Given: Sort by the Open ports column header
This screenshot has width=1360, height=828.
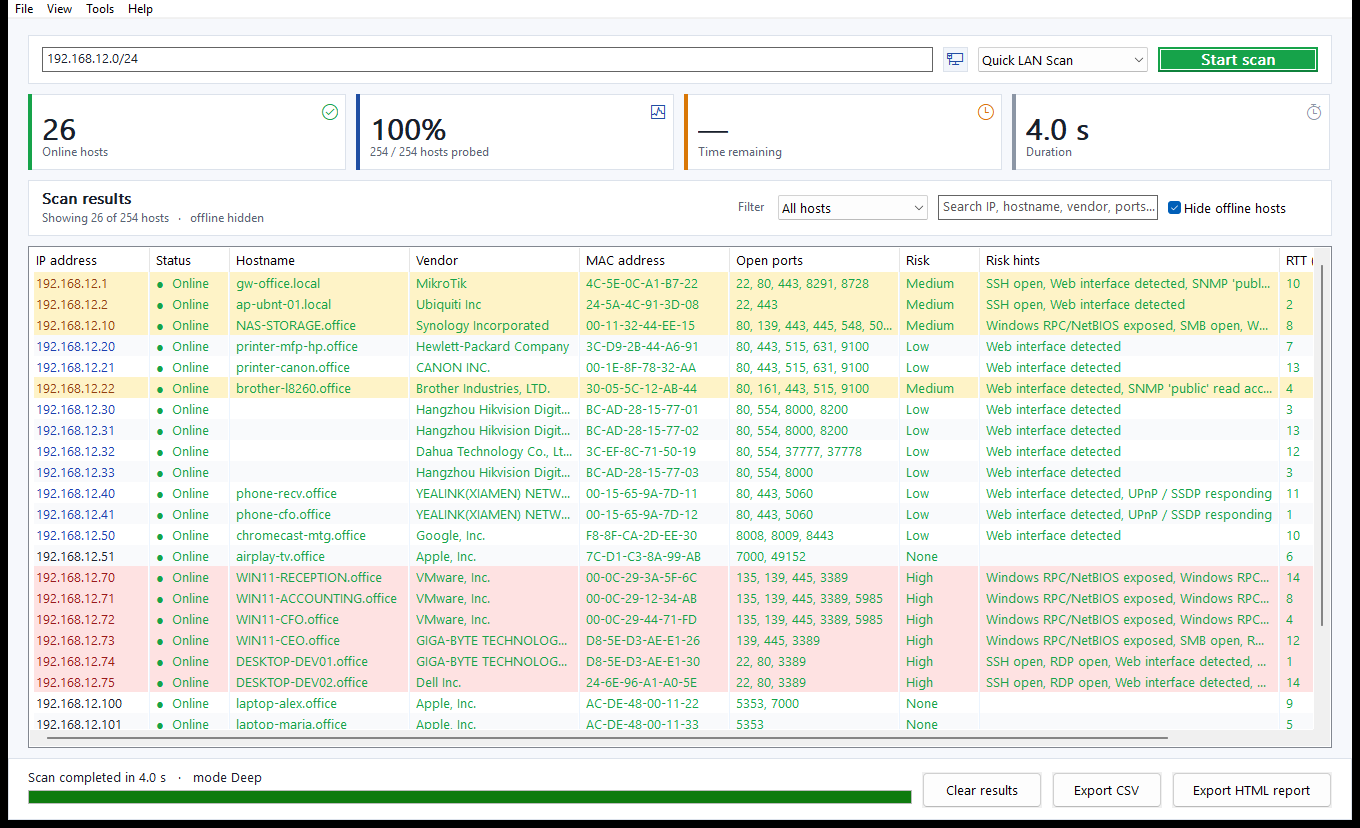Looking at the screenshot, I should coord(814,260).
